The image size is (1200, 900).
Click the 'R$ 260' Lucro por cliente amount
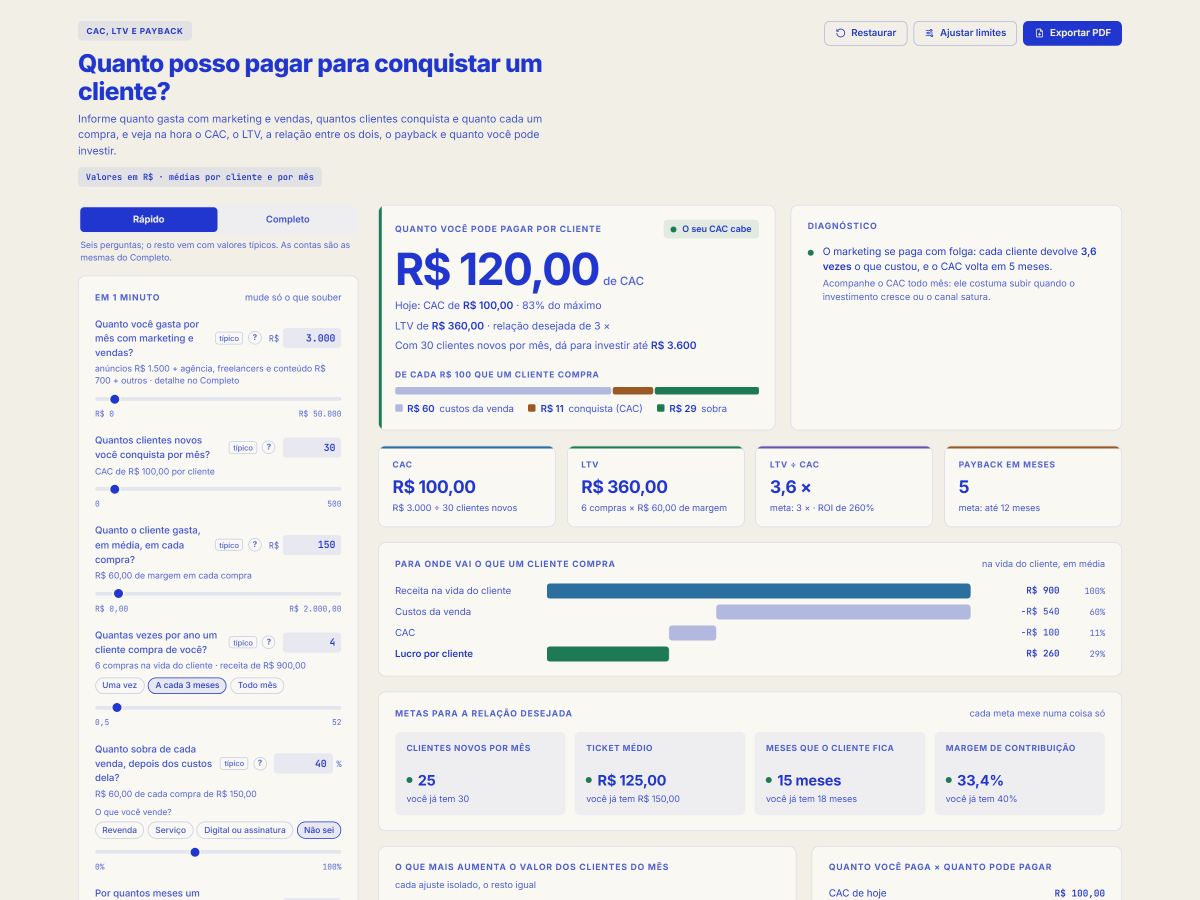pos(1042,654)
